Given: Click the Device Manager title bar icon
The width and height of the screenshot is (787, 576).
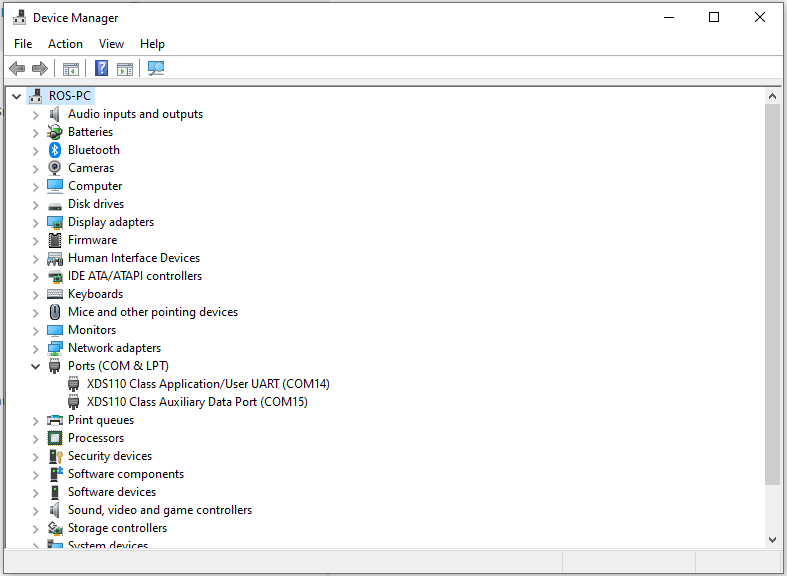Looking at the screenshot, I should 20,18.
